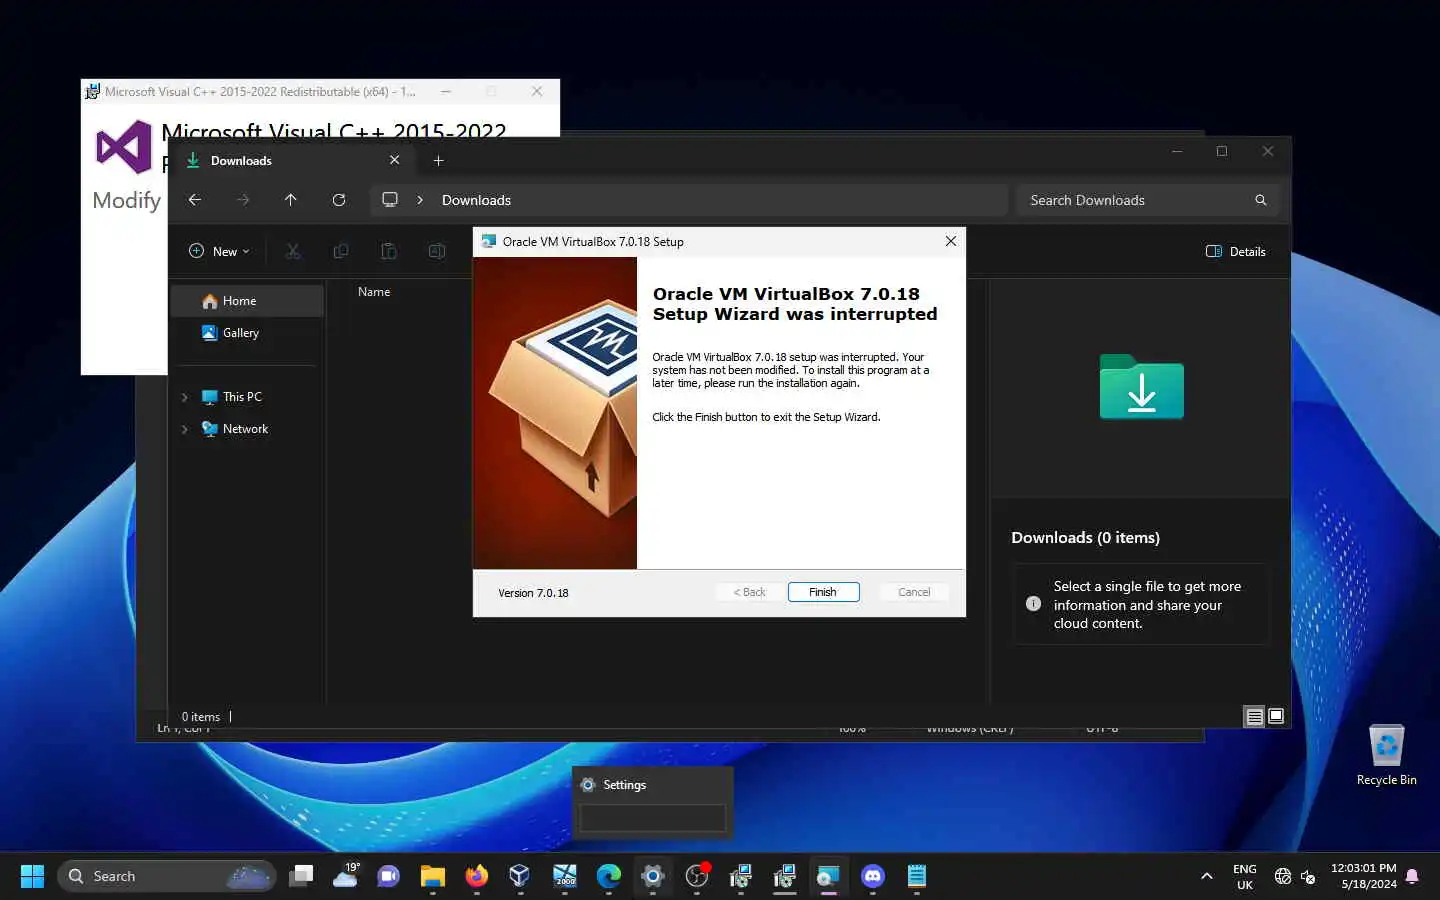Go up one folder level in Explorer
The image size is (1440, 900).
pos(291,200)
